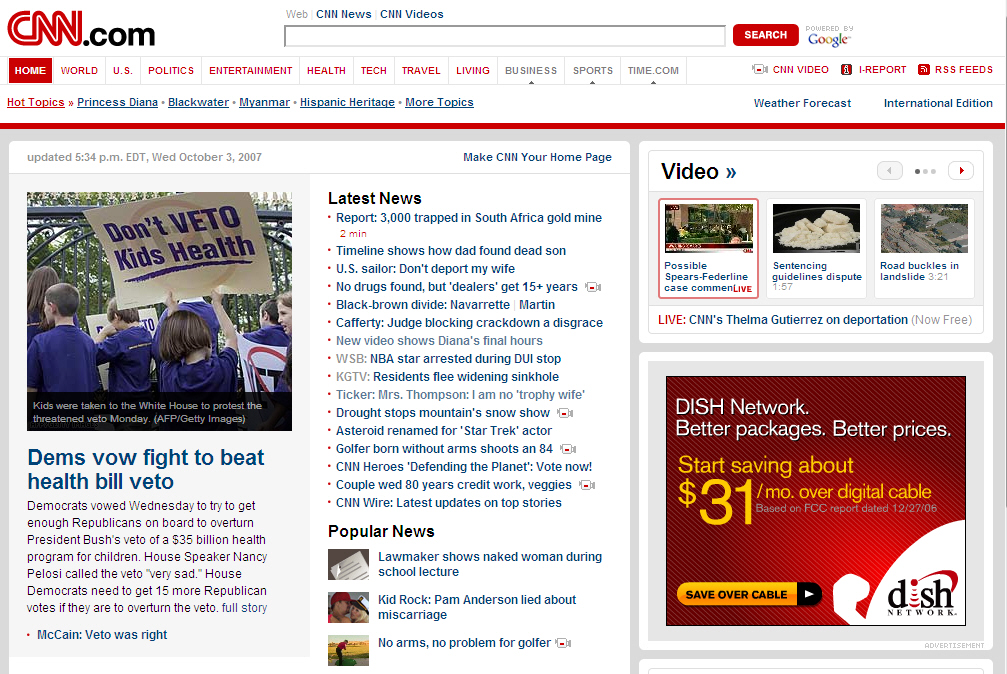Click the DISH Network advertisement banner
This screenshot has width=1007, height=674.
[816, 501]
